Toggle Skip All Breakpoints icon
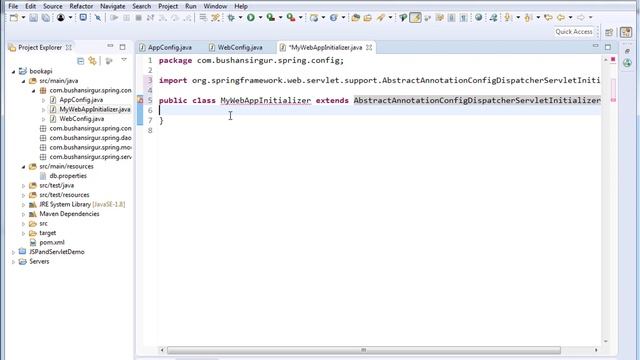Image resolution: width=640 pixels, height=360 pixels. [x=98, y=18]
